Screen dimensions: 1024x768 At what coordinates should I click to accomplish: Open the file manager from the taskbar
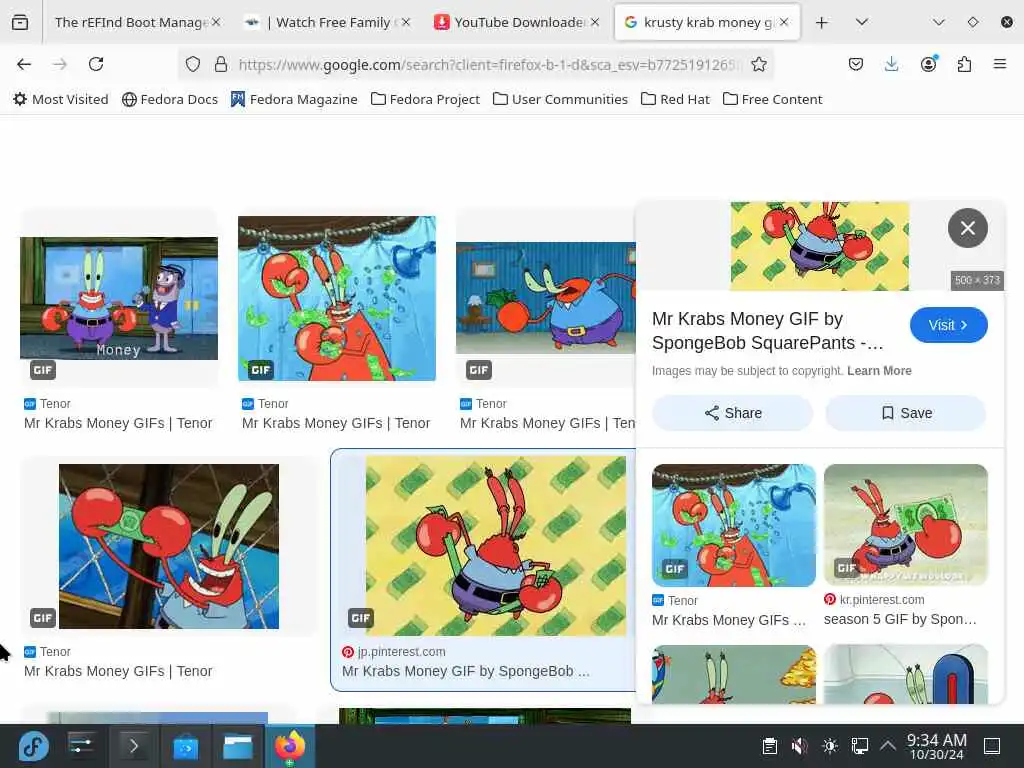(238, 746)
